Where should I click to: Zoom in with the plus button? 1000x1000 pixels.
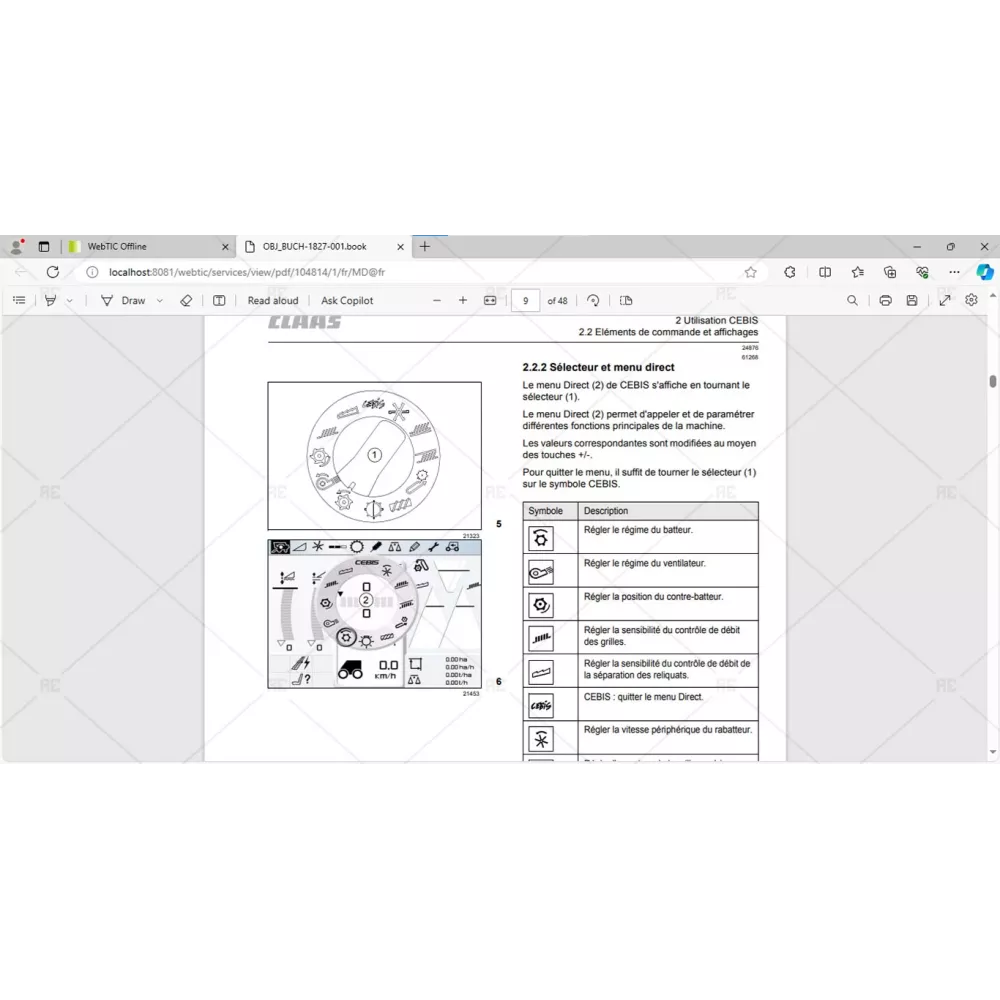tap(463, 300)
